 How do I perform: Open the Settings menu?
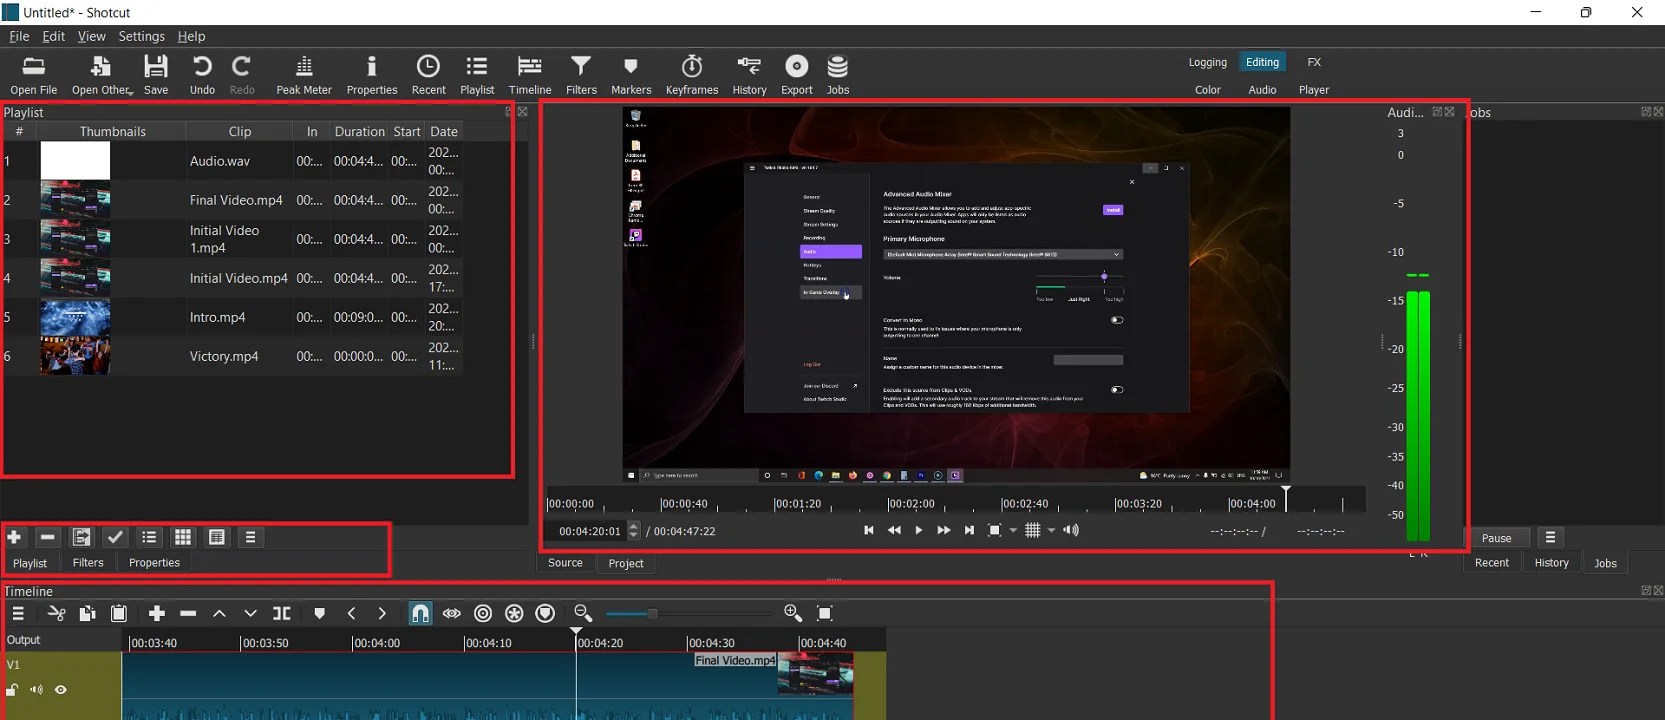pos(141,36)
